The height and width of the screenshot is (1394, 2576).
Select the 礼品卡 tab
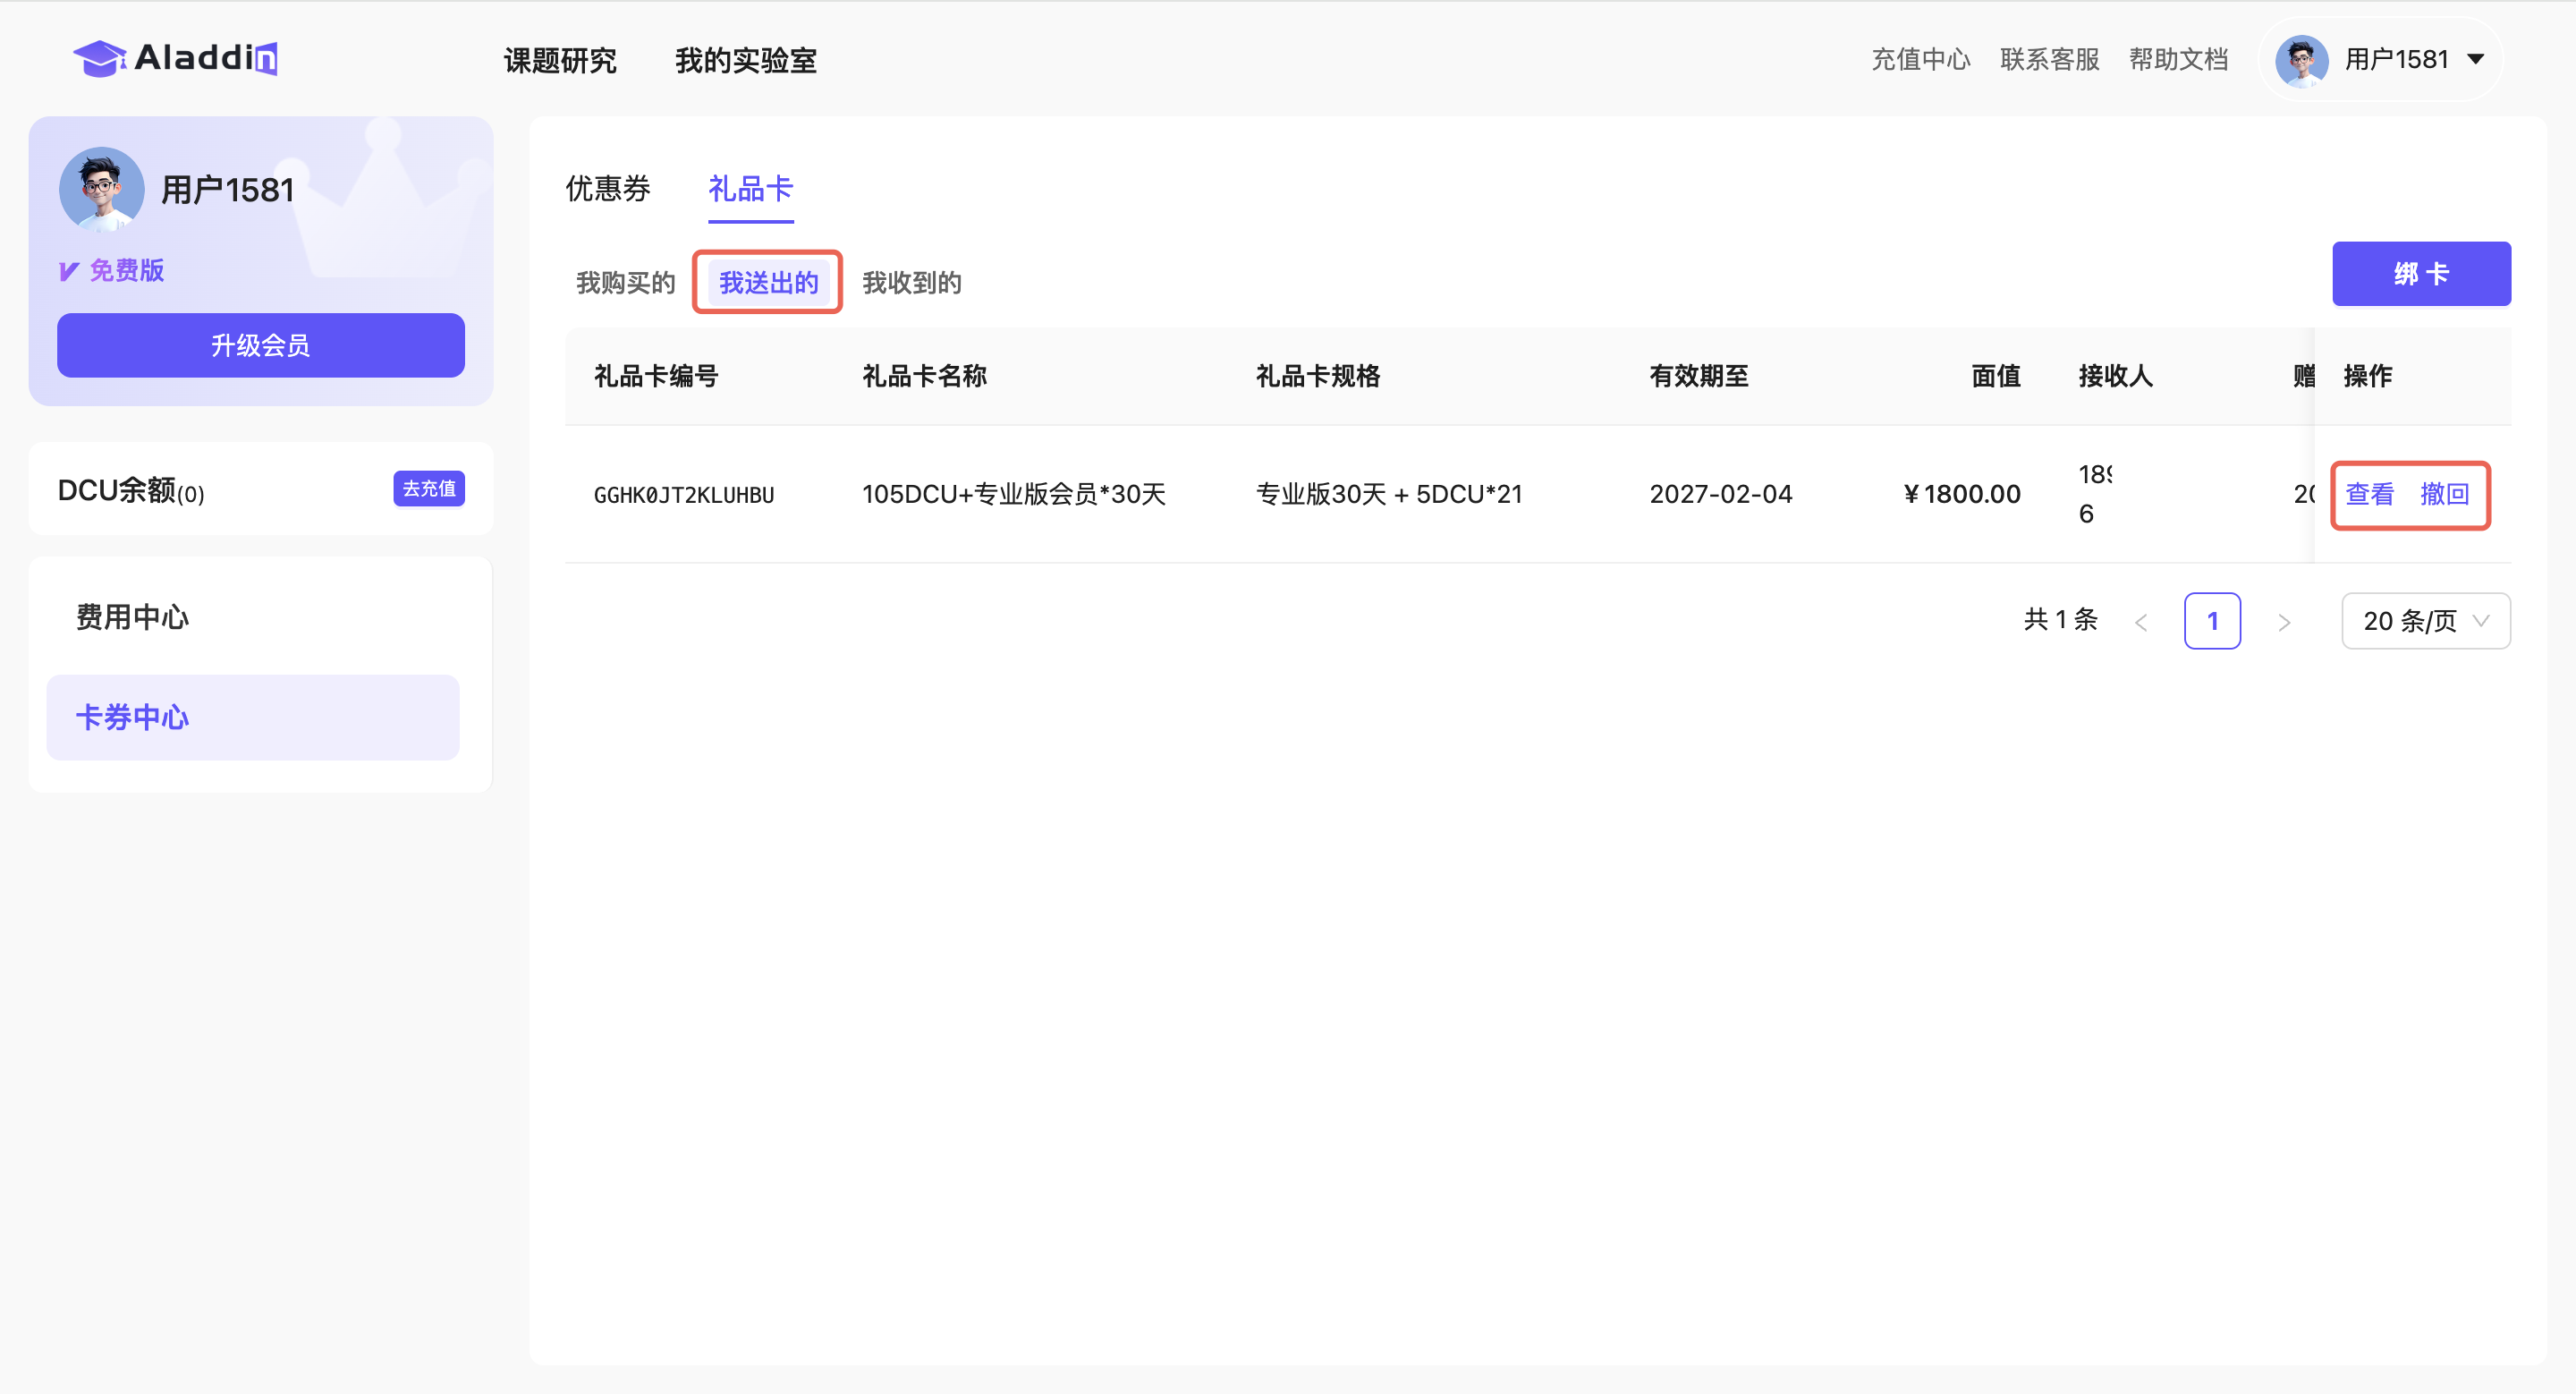[750, 188]
